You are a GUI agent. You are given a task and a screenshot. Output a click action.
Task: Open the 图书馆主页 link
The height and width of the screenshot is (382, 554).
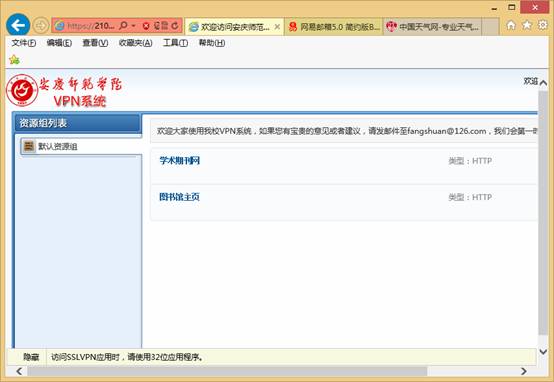(179, 197)
